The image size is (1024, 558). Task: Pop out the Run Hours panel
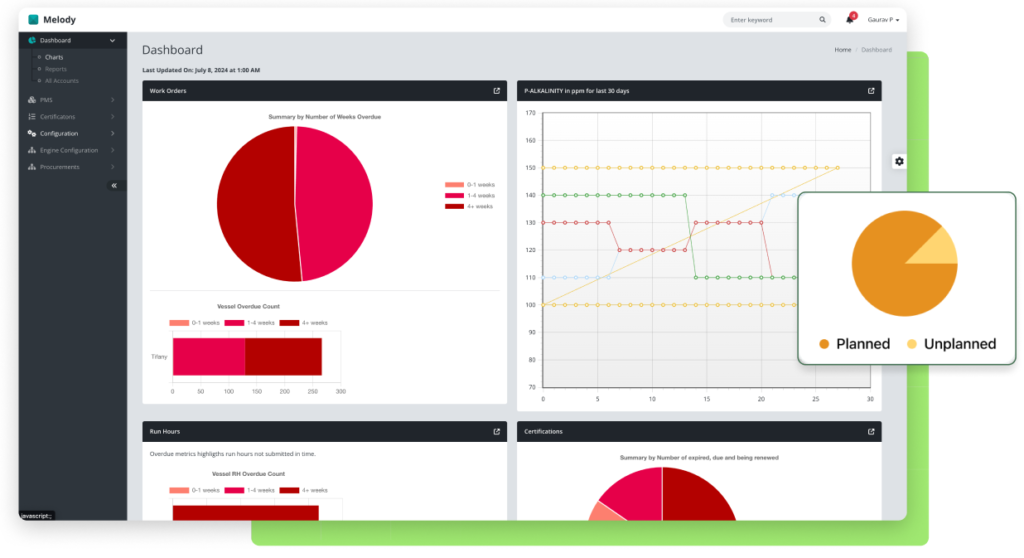(496, 431)
